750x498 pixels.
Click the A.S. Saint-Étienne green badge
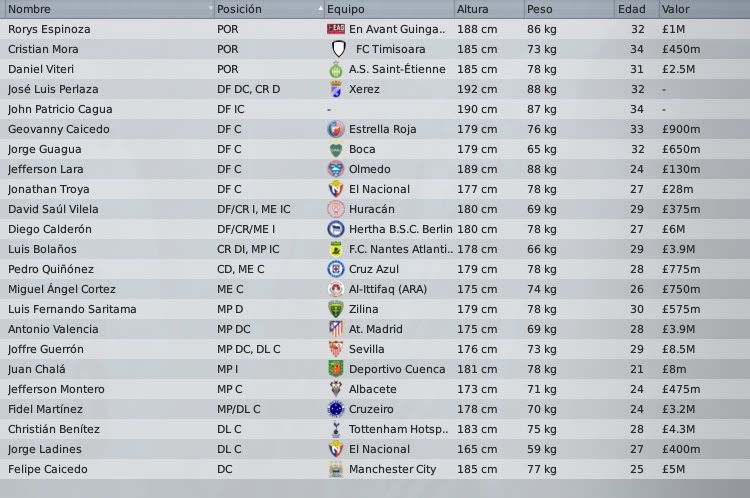tap(336, 69)
